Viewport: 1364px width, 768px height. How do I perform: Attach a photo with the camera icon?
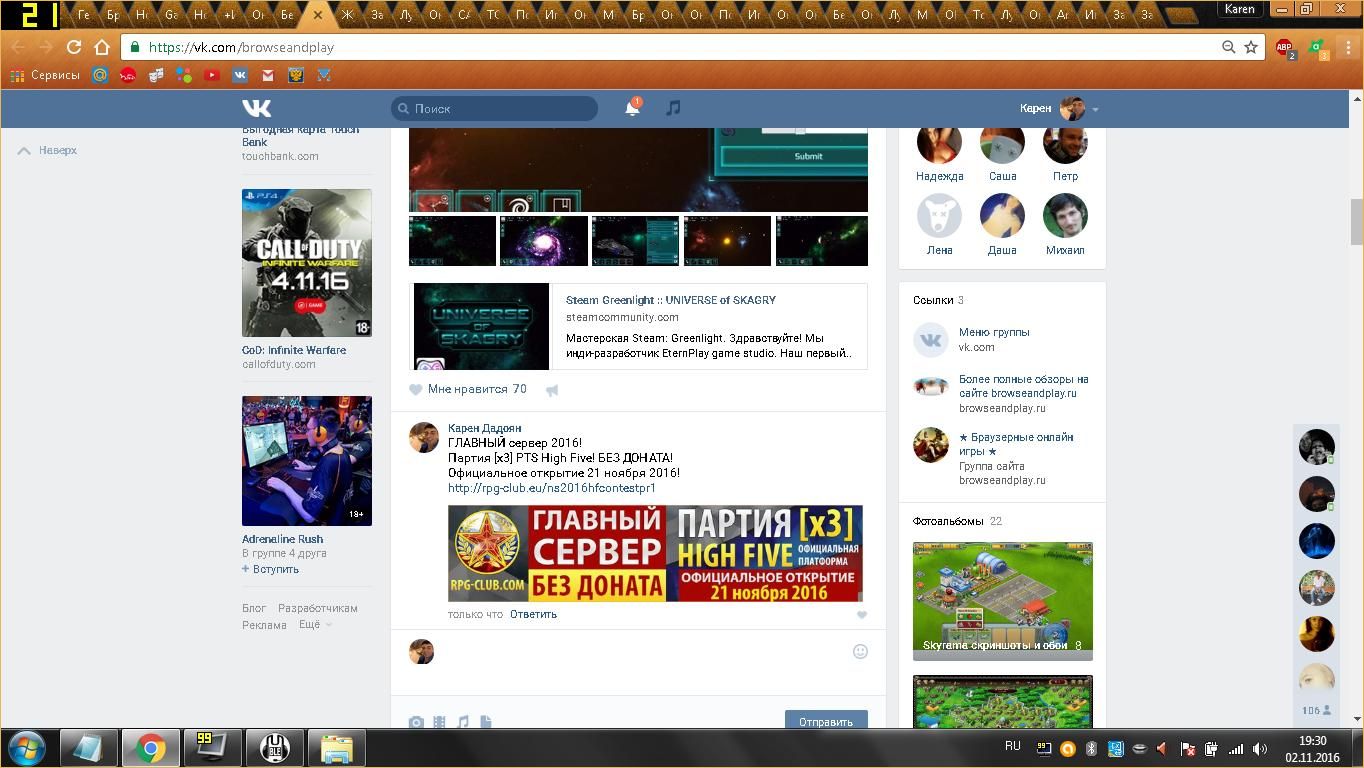416,722
